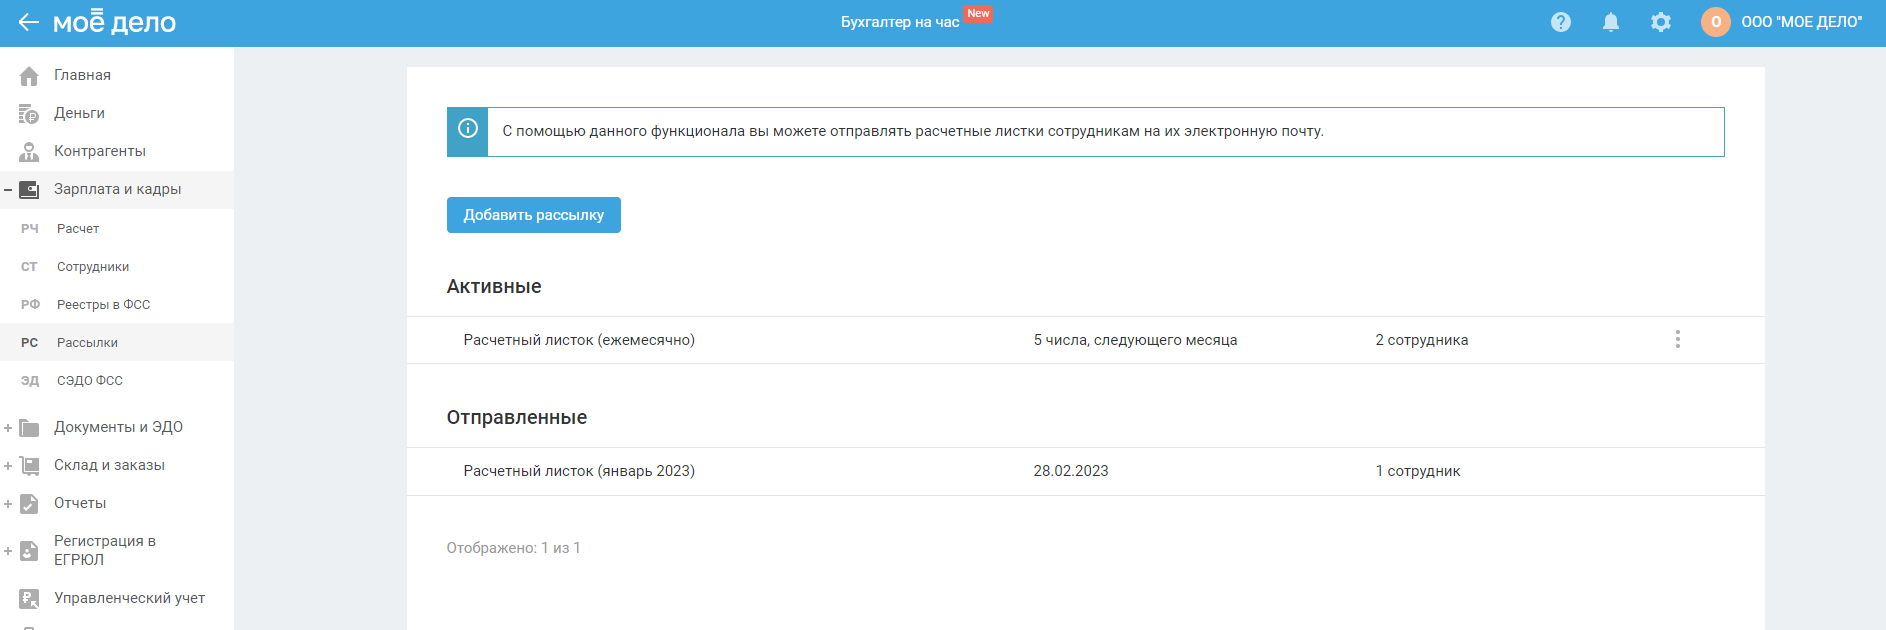This screenshot has height=630, width=1886.
Task: Click the Документы и ЭДО folder icon
Action: (29, 428)
